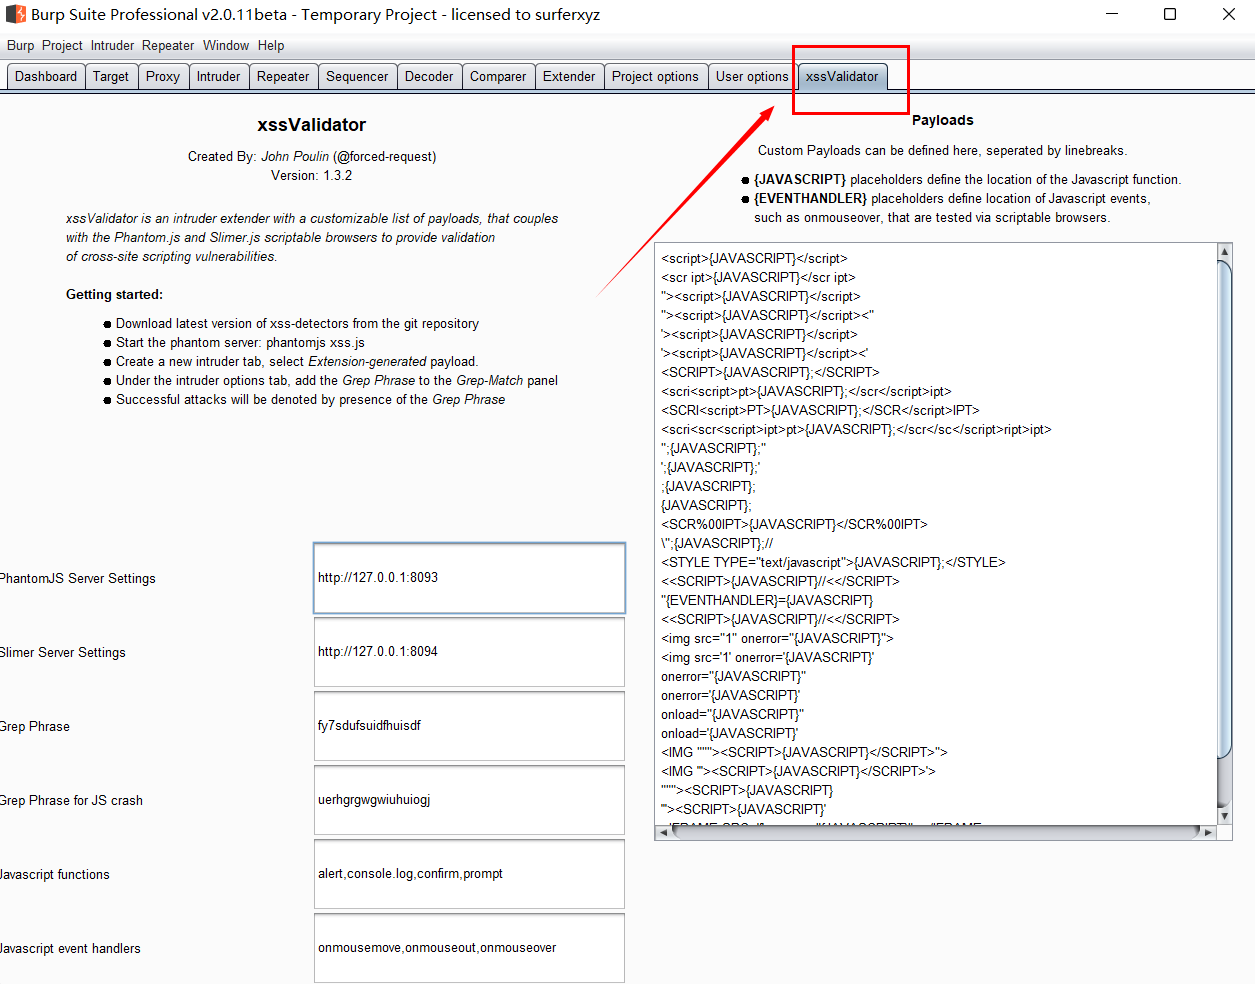
Task: Click the first <script>{JAVASCRIPT}</script> payload line
Action: pyautogui.click(x=754, y=258)
